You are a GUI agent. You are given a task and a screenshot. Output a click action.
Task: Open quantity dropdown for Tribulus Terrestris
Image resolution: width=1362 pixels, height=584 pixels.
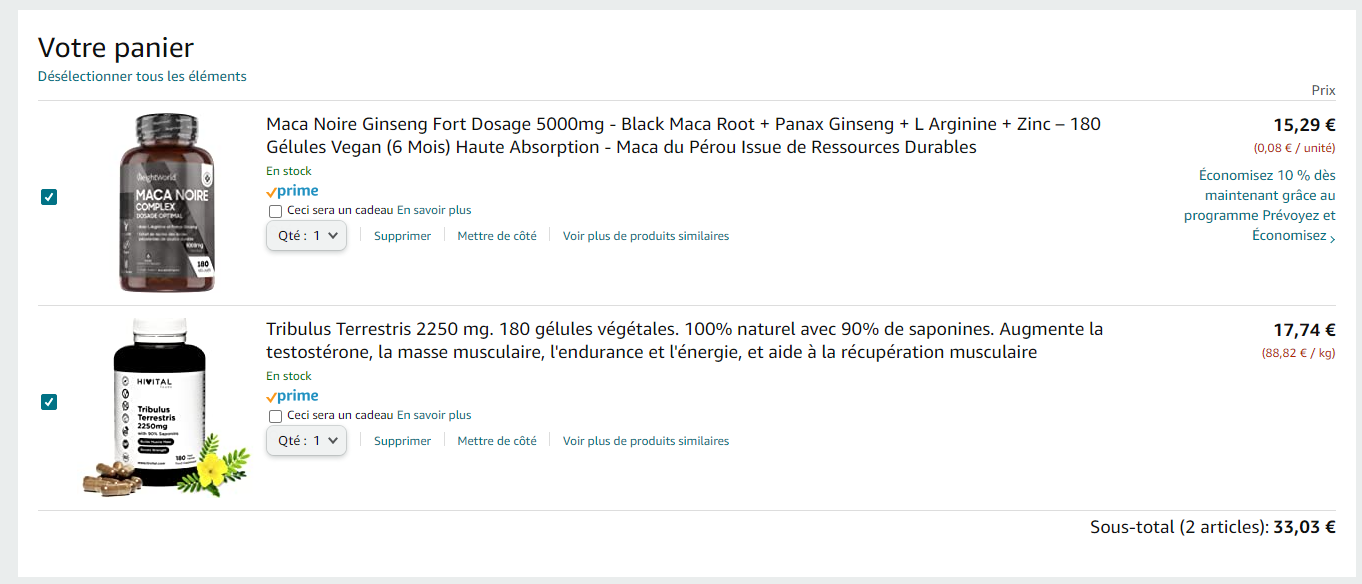point(306,441)
